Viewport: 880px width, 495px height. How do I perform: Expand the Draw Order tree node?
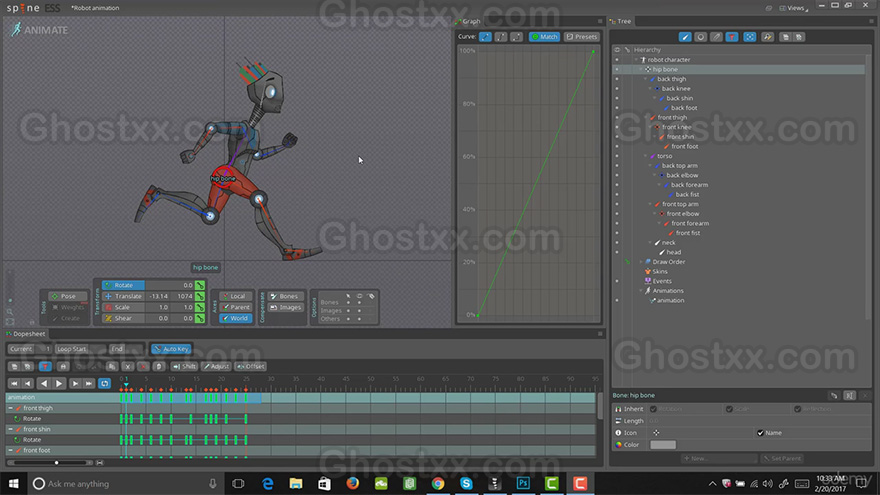pos(641,262)
